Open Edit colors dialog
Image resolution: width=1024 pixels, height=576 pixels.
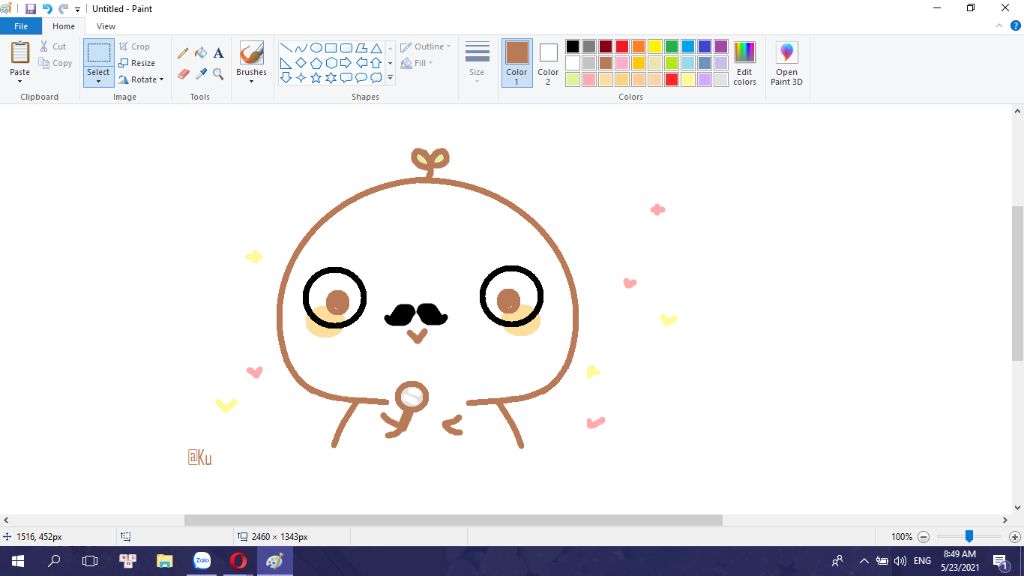[744, 63]
